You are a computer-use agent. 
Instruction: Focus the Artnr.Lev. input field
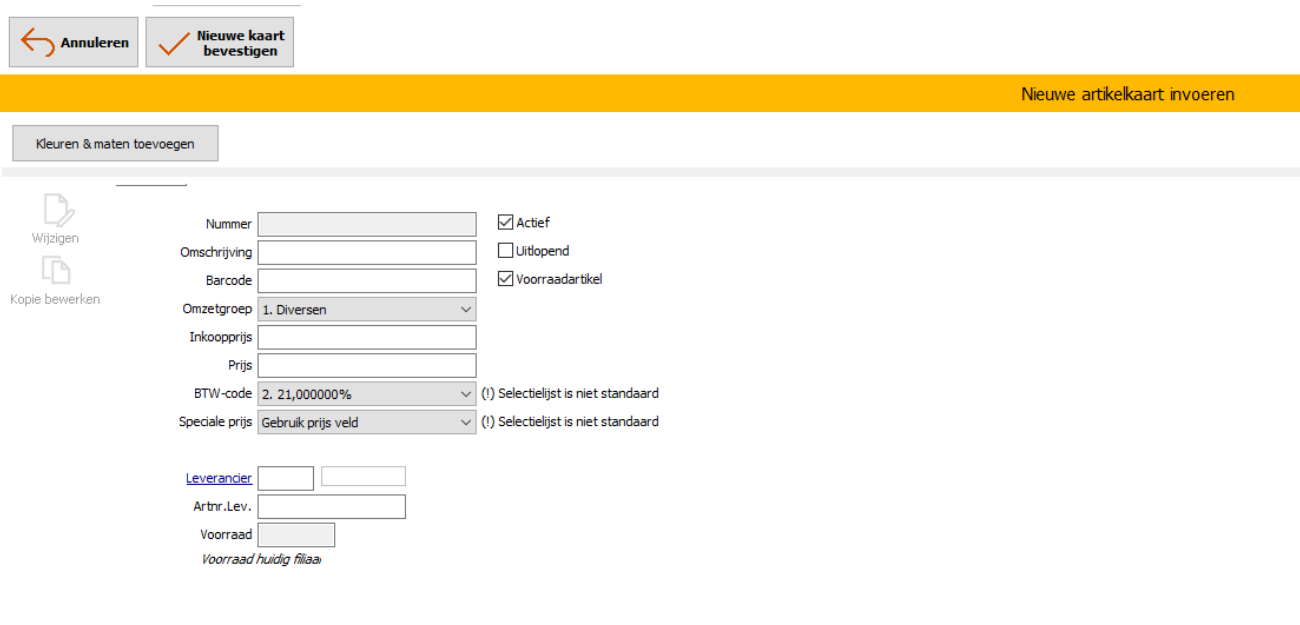tap(331, 507)
